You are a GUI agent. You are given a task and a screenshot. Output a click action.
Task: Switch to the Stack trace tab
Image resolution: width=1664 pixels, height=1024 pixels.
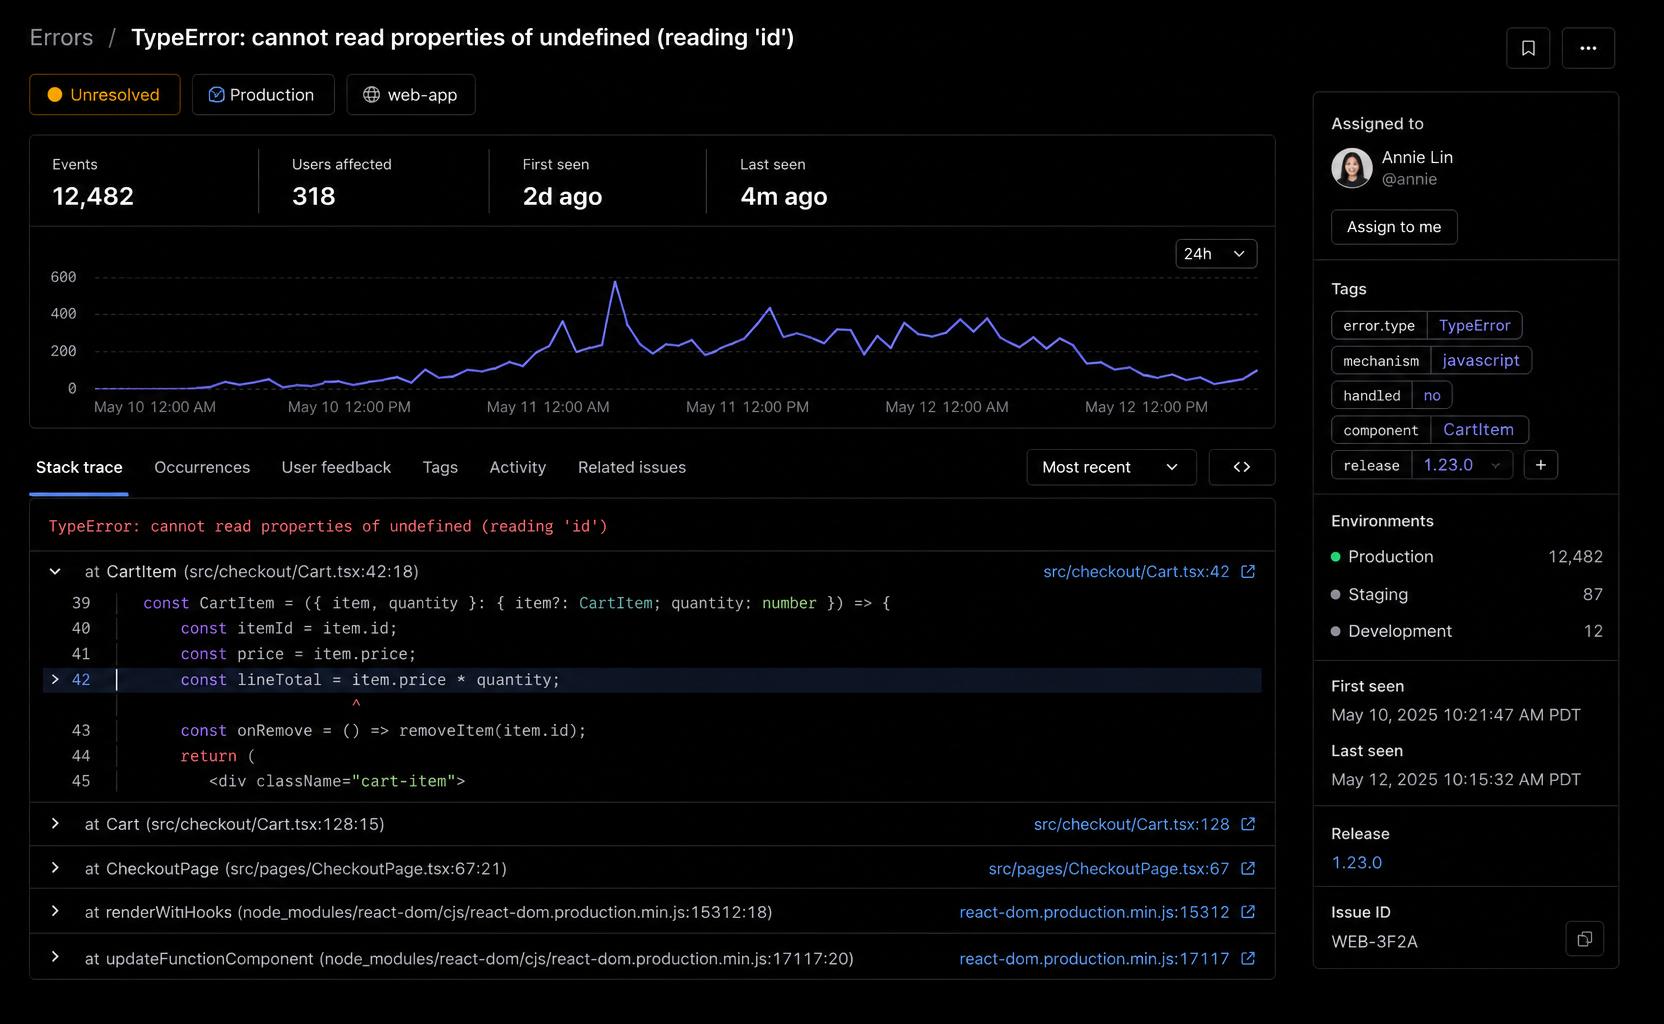click(79, 467)
